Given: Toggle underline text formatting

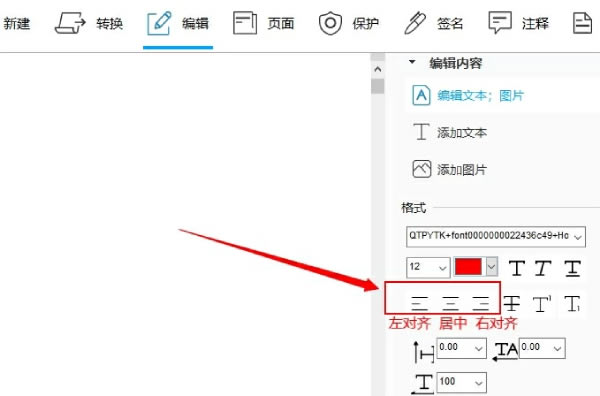Looking at the screenshot, I should [573, 268].
